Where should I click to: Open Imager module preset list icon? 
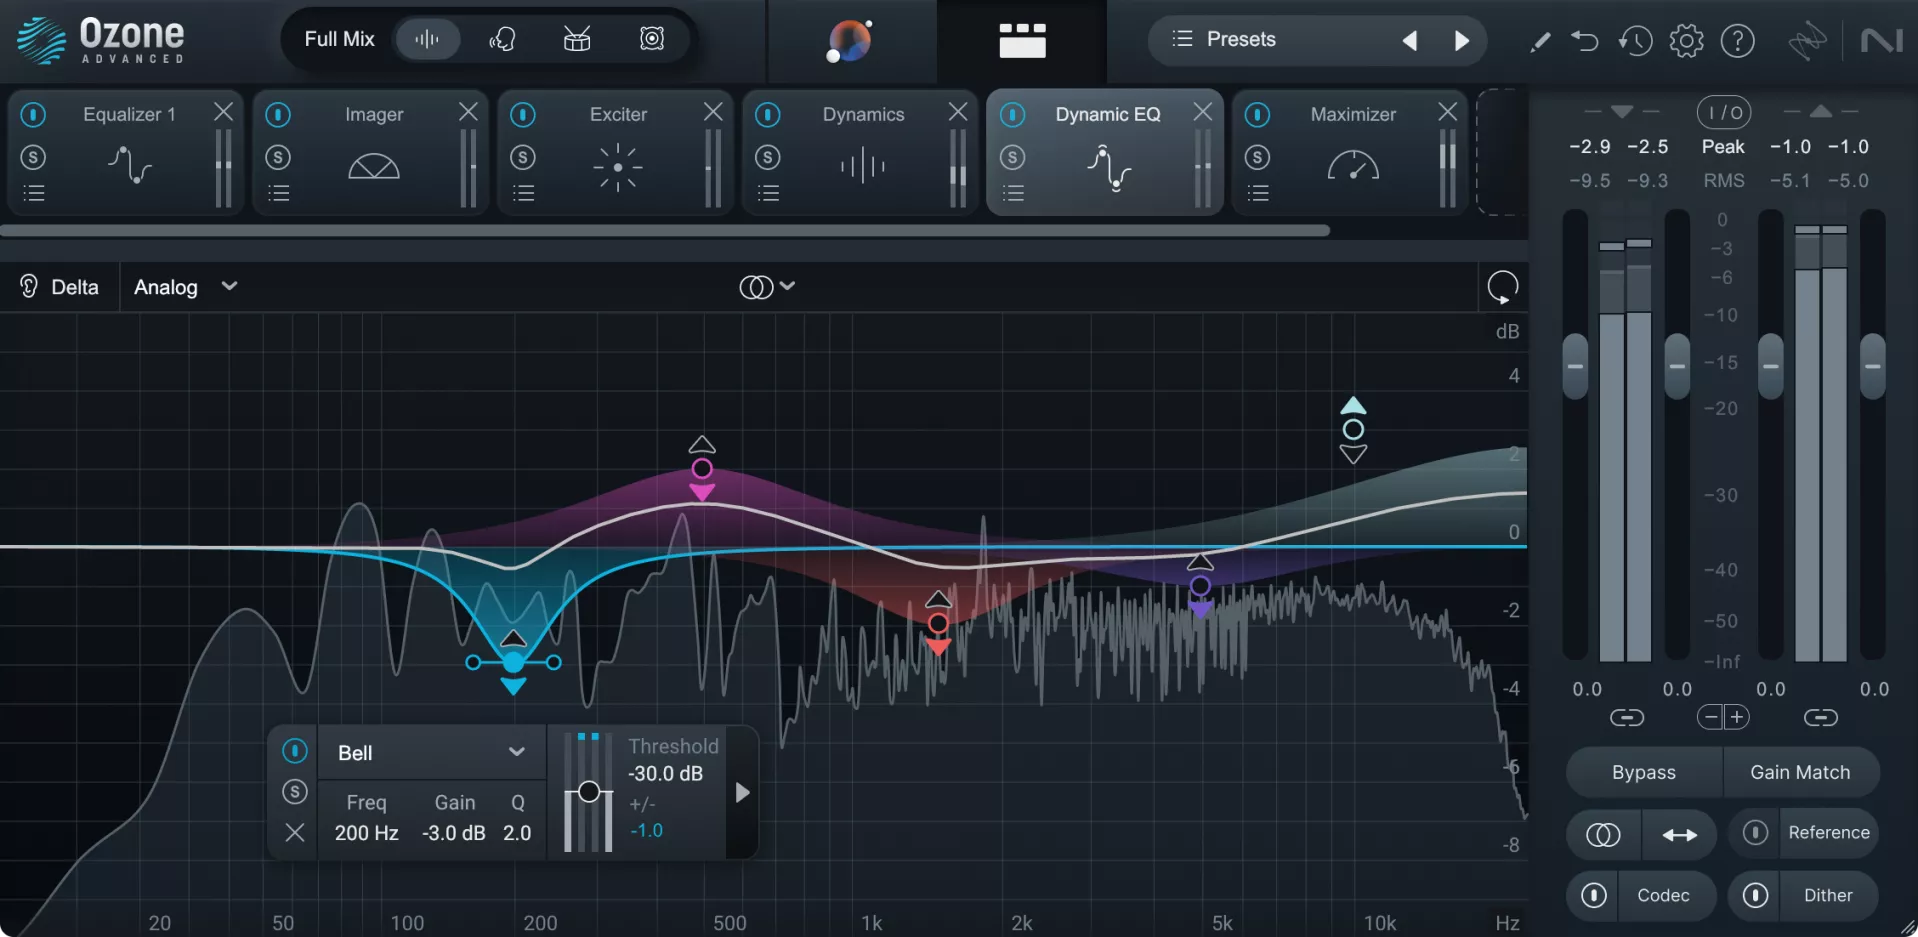click(279, 193)
